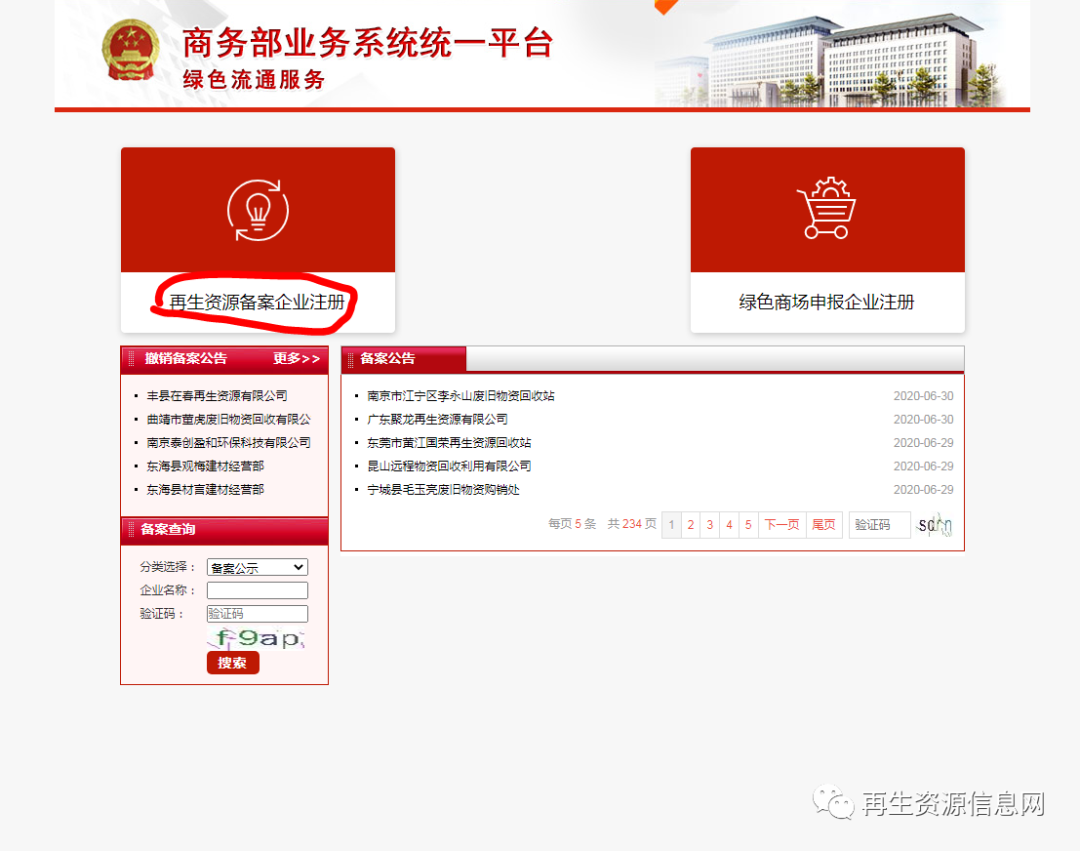Image resolution: width=1080 pixels, height=851 pixels.
Task: Click the 更多>> link for more announcements
Action: [x=297, y=360]
